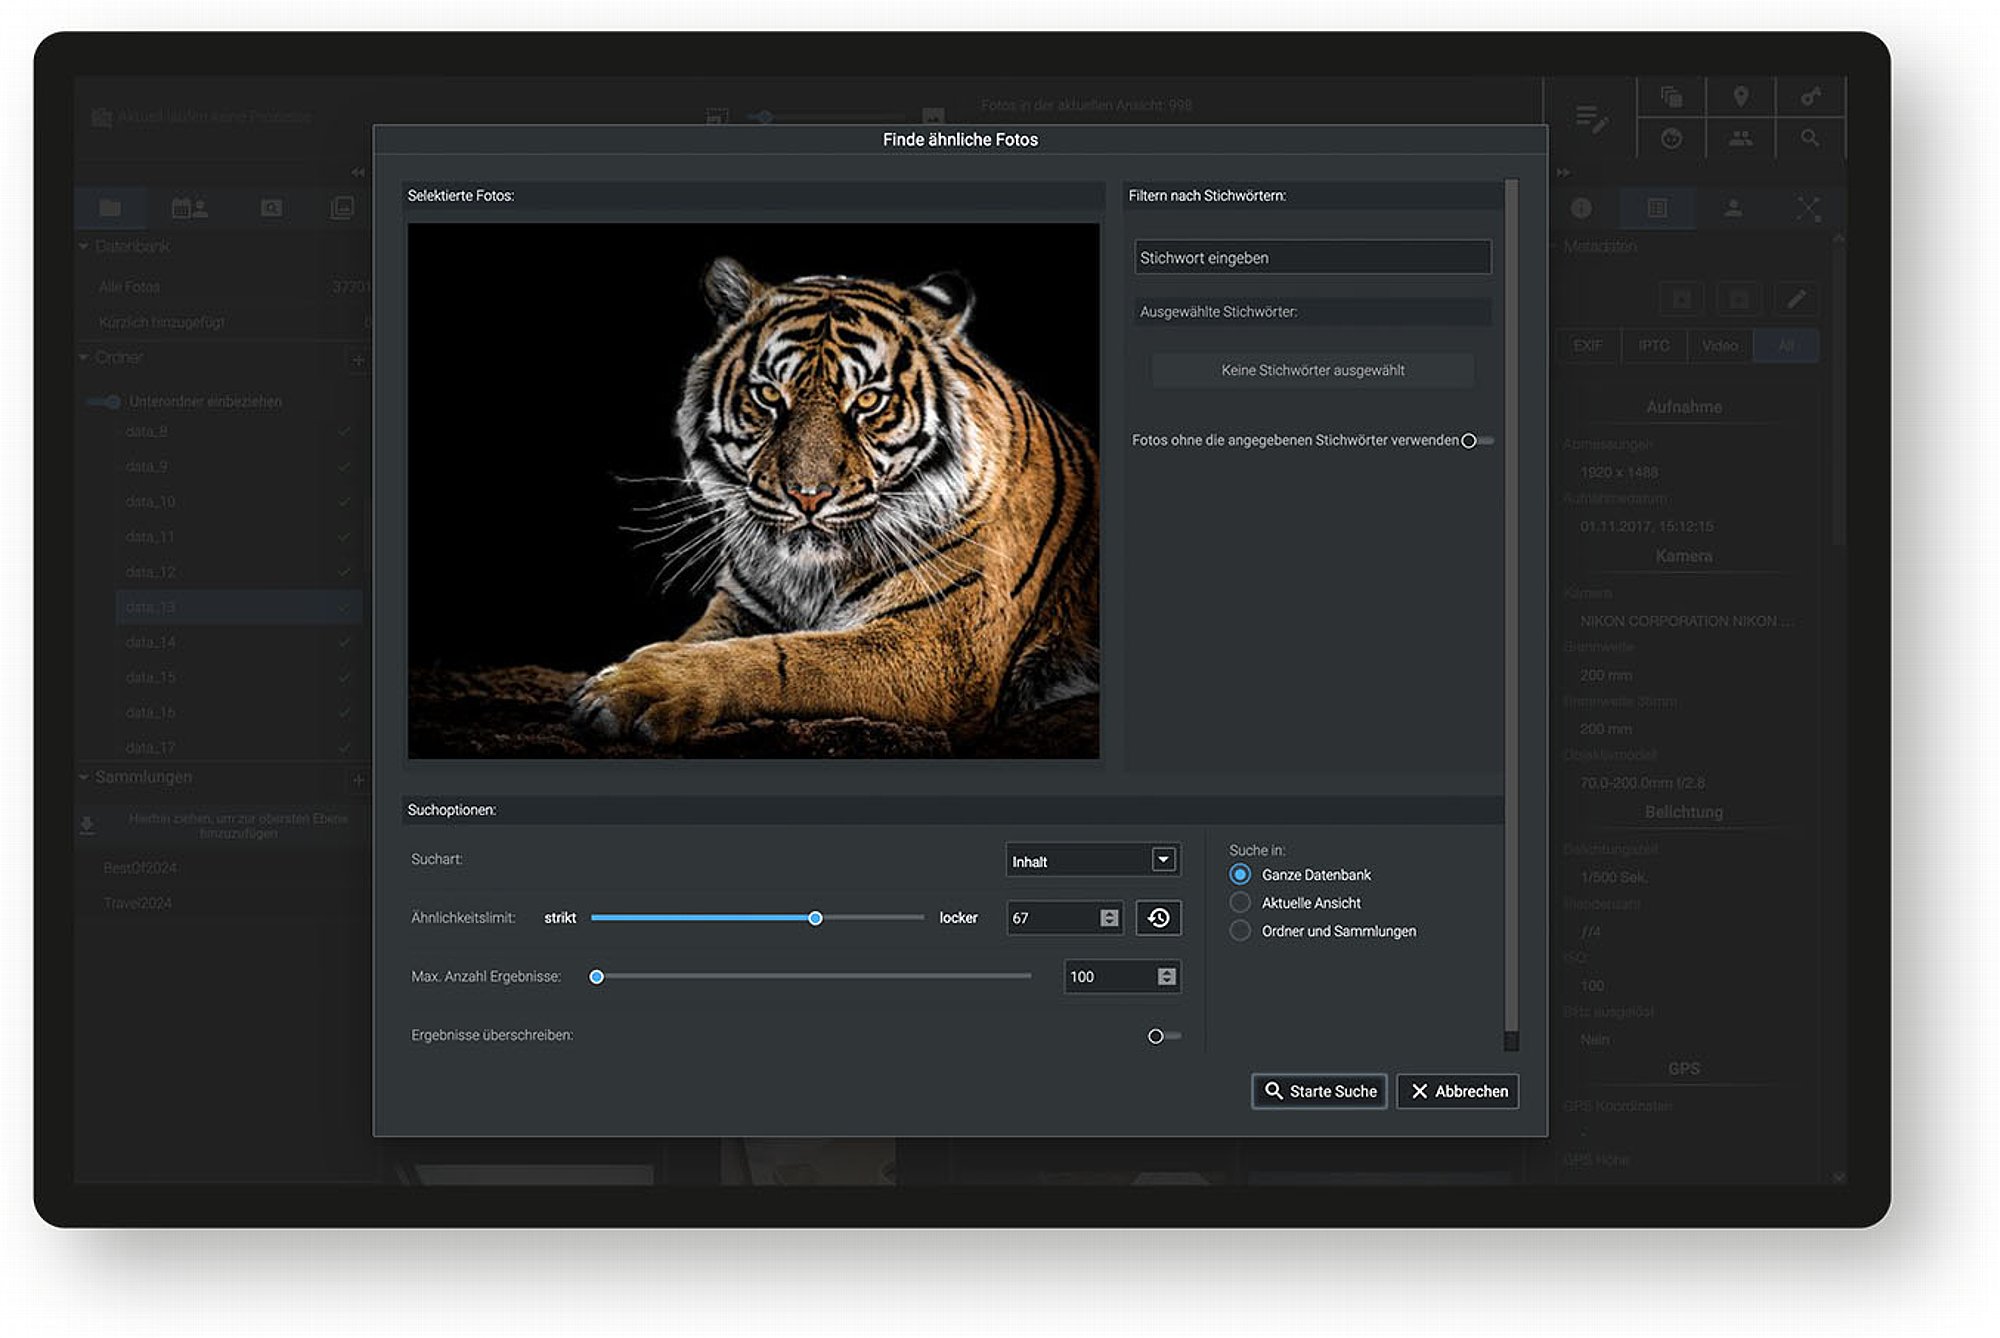Open the image search tab icon in left panel
Viewport: 2000px width, 1338px height.
tap(271, 208)
